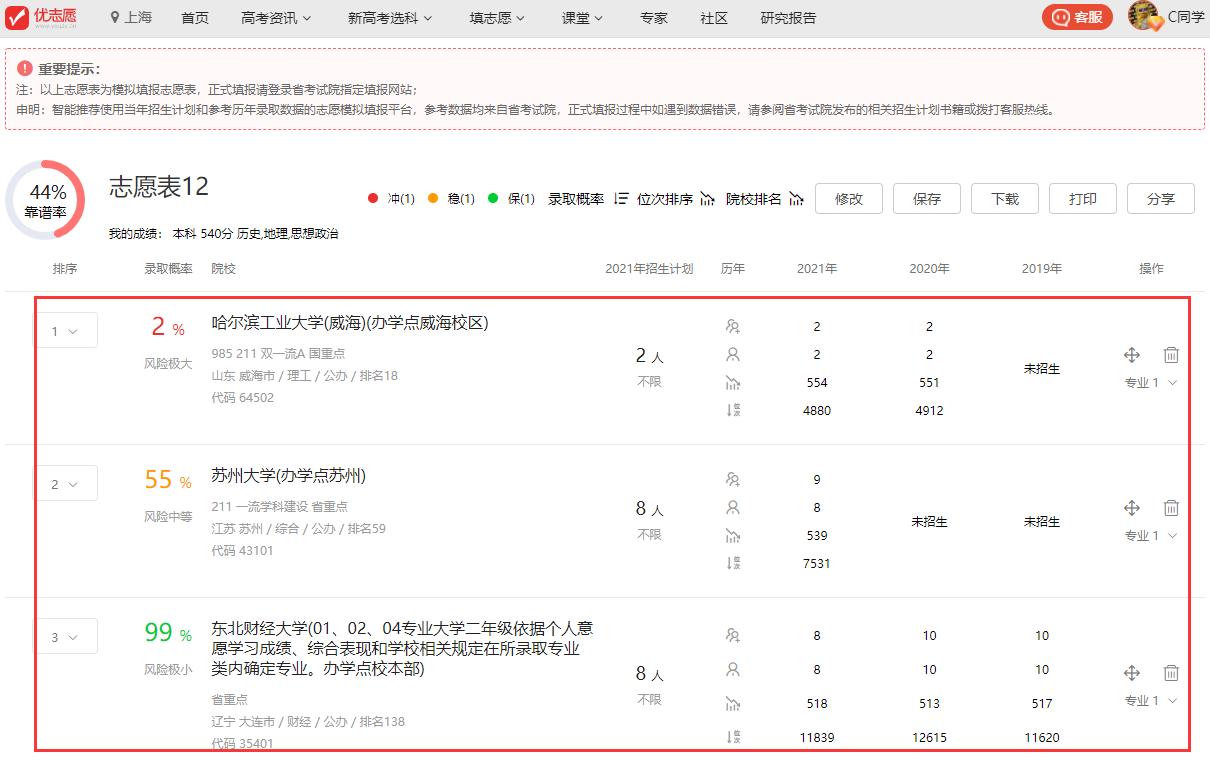1210x769 pixels.
Task: Click the move icon for 苏州大学
Action: coord(1132,508)
